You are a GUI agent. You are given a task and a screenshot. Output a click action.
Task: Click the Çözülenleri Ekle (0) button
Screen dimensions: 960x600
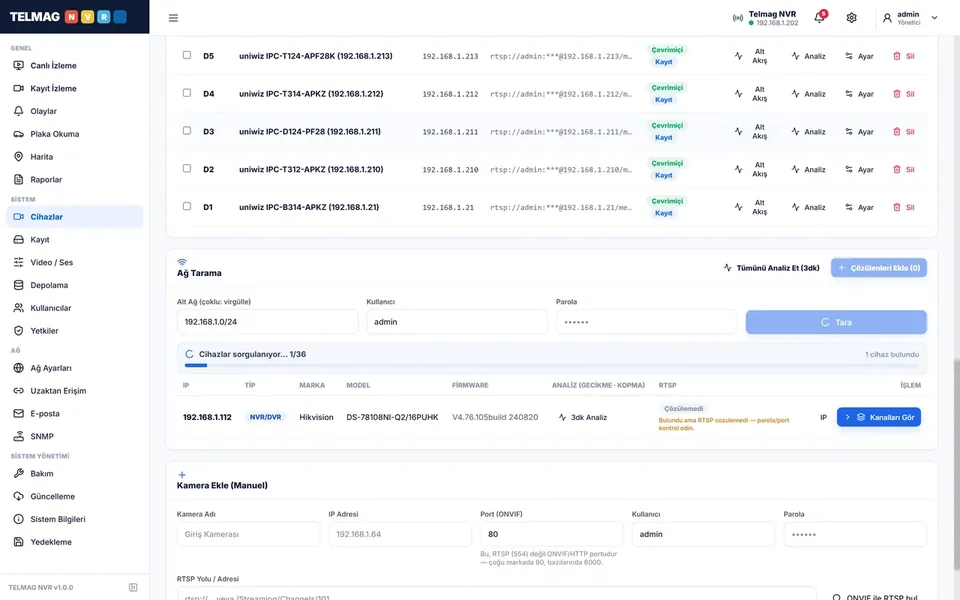[879, 268]
